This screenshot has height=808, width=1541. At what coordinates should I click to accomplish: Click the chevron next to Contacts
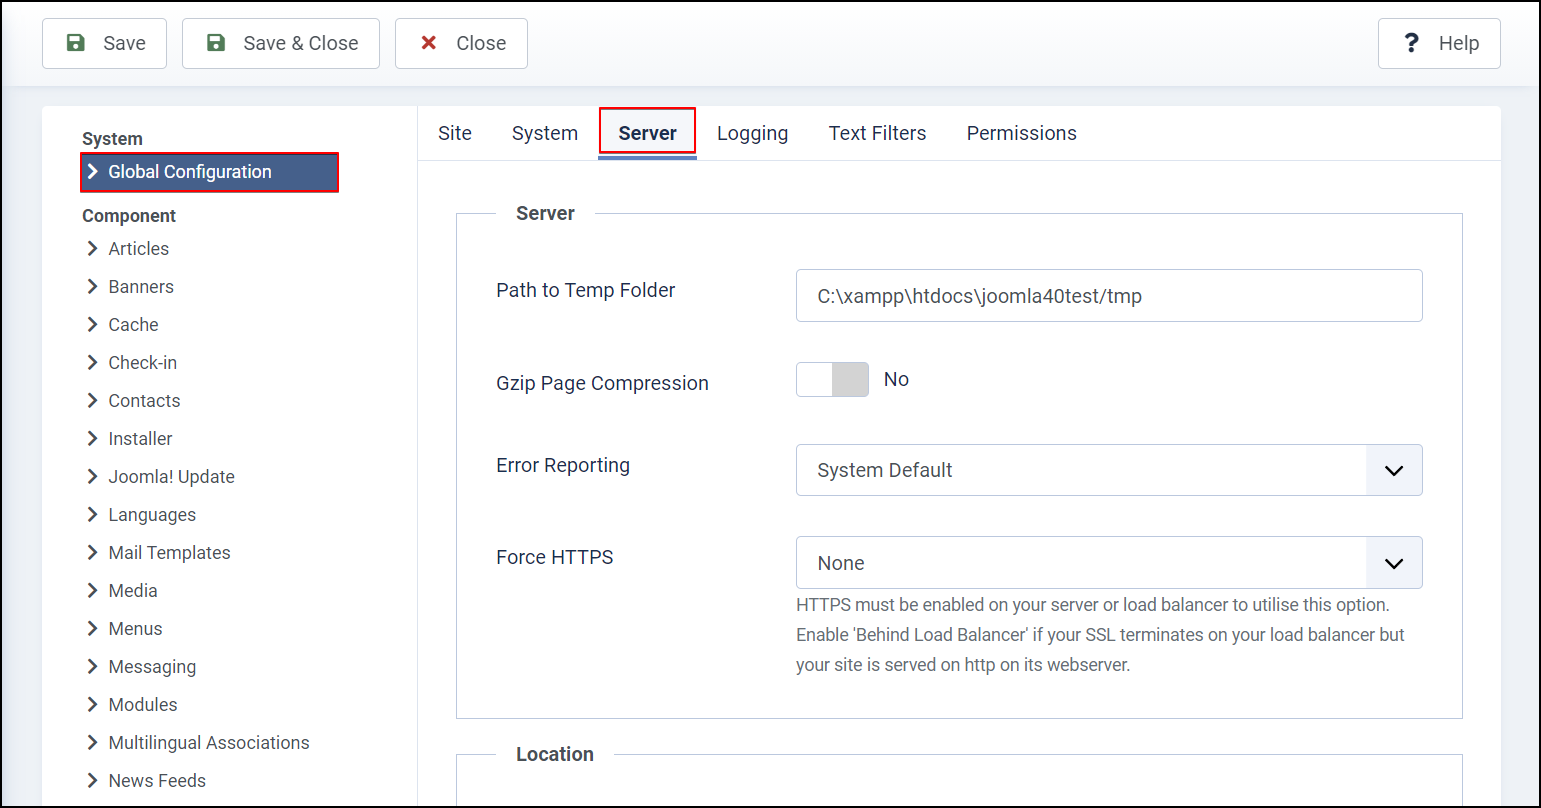(93, 400)
